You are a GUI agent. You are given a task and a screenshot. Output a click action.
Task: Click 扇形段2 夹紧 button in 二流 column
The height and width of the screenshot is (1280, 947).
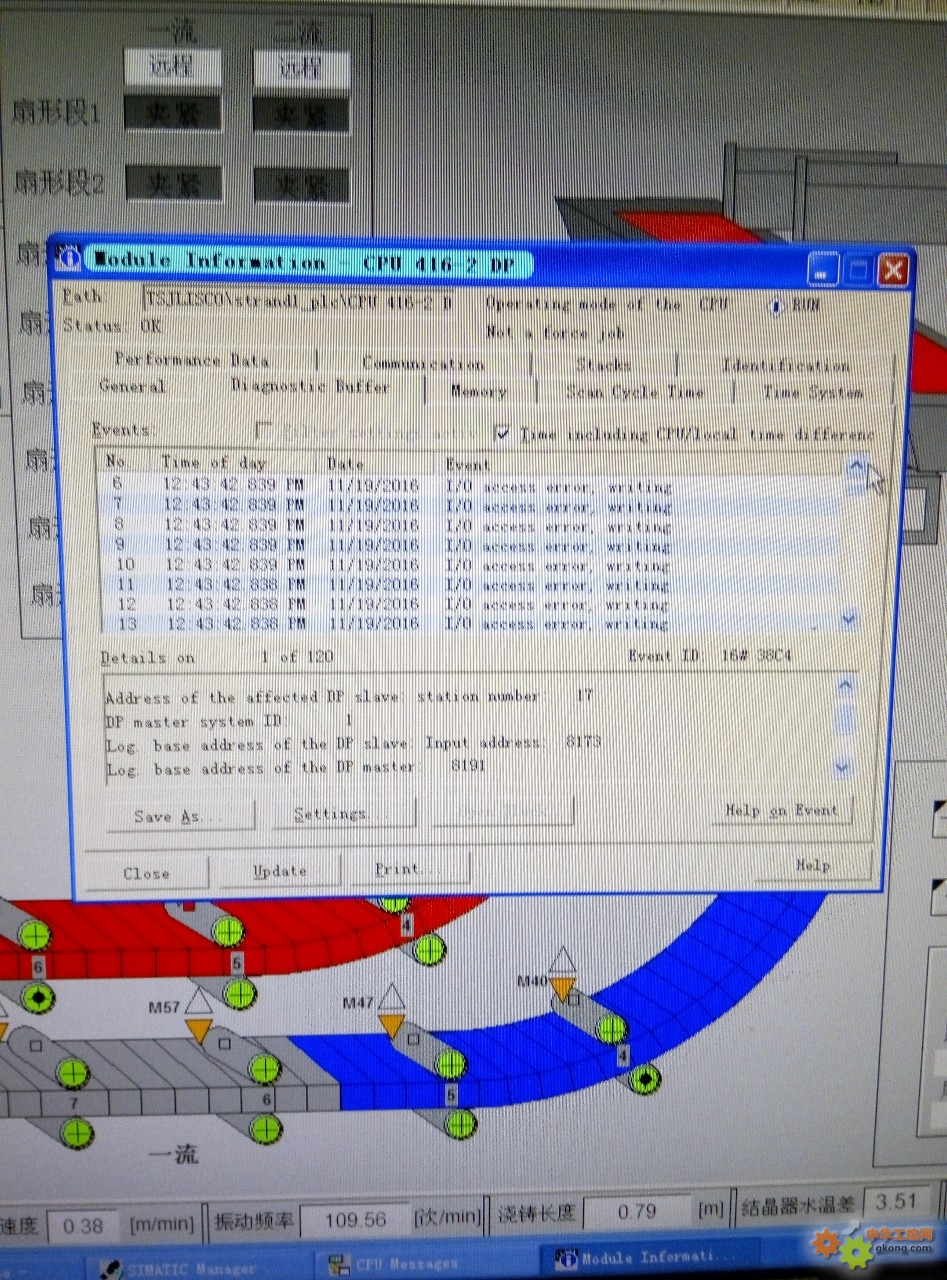click(x=301, y=186)
